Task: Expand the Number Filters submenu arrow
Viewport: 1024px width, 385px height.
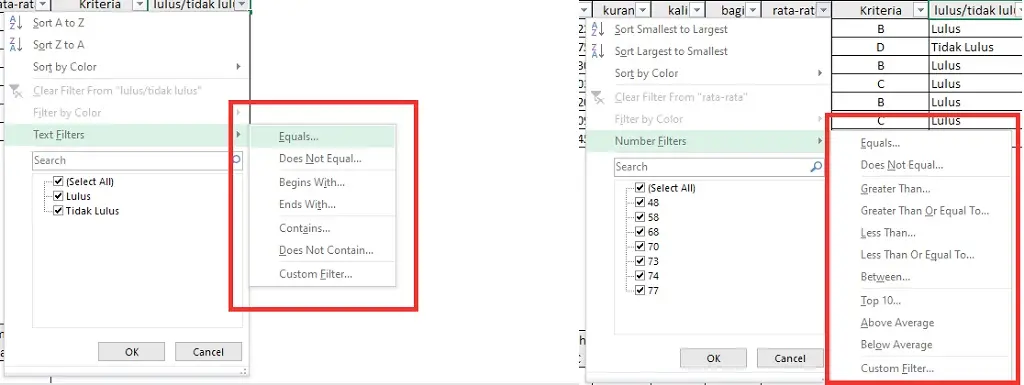Action: (820, 141)
